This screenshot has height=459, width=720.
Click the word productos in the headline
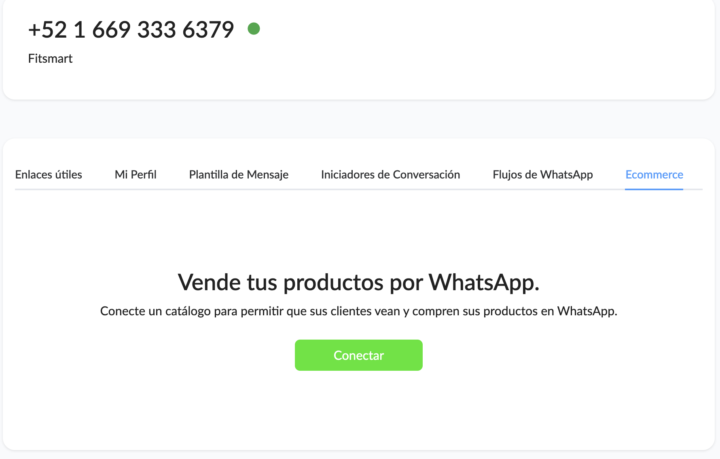pyautogui.click(x=333, y=283)
